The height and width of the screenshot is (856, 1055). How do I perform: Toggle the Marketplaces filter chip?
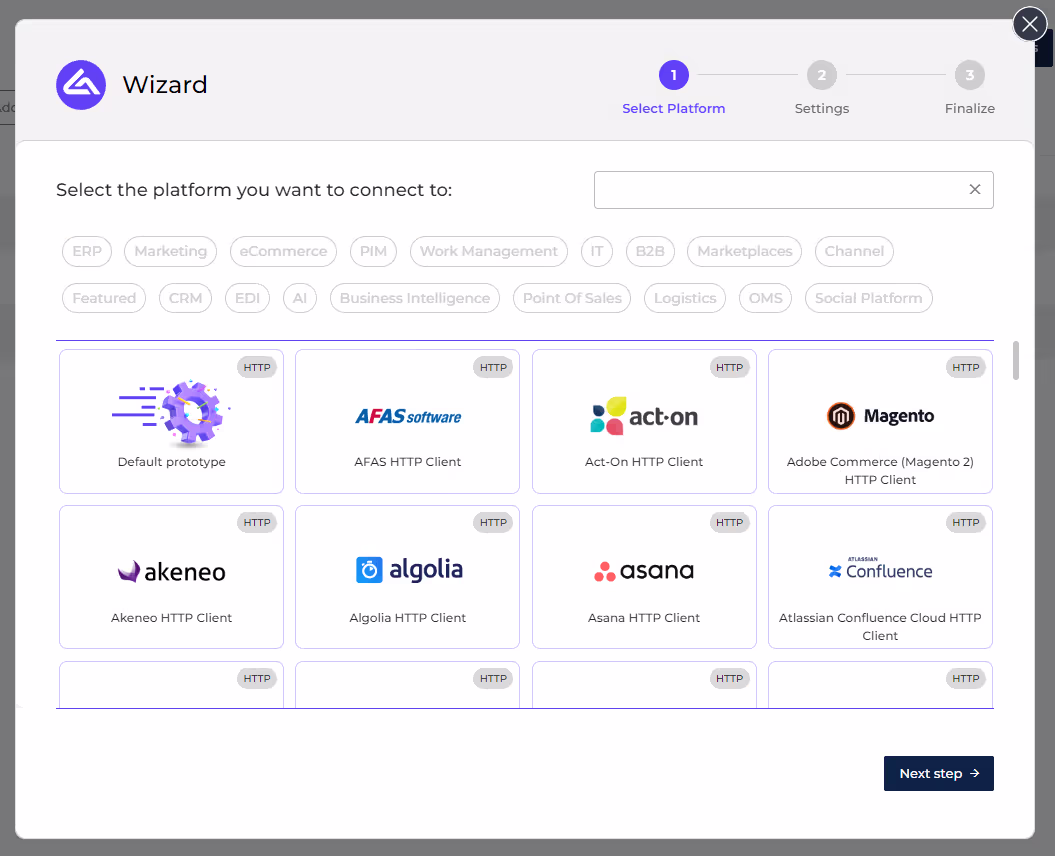pyautogui.click(x=744, y=251)
